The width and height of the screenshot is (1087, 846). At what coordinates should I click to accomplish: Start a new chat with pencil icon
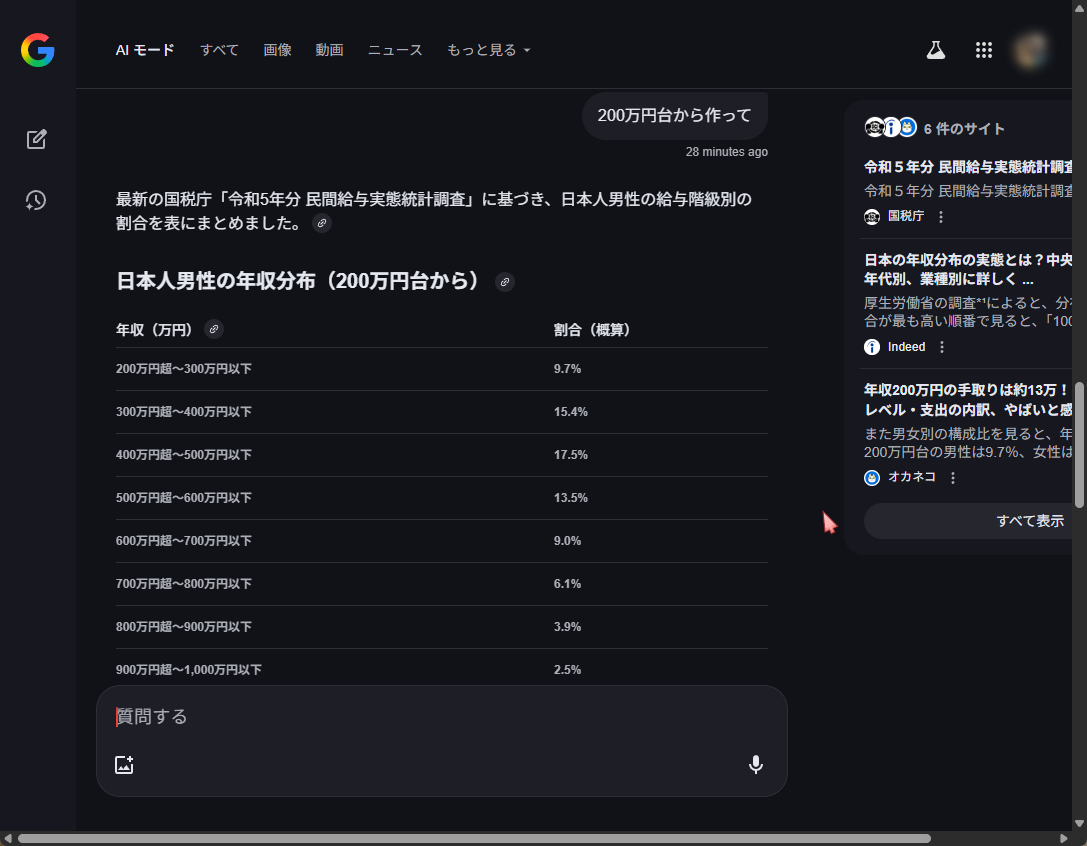(37, 139)
